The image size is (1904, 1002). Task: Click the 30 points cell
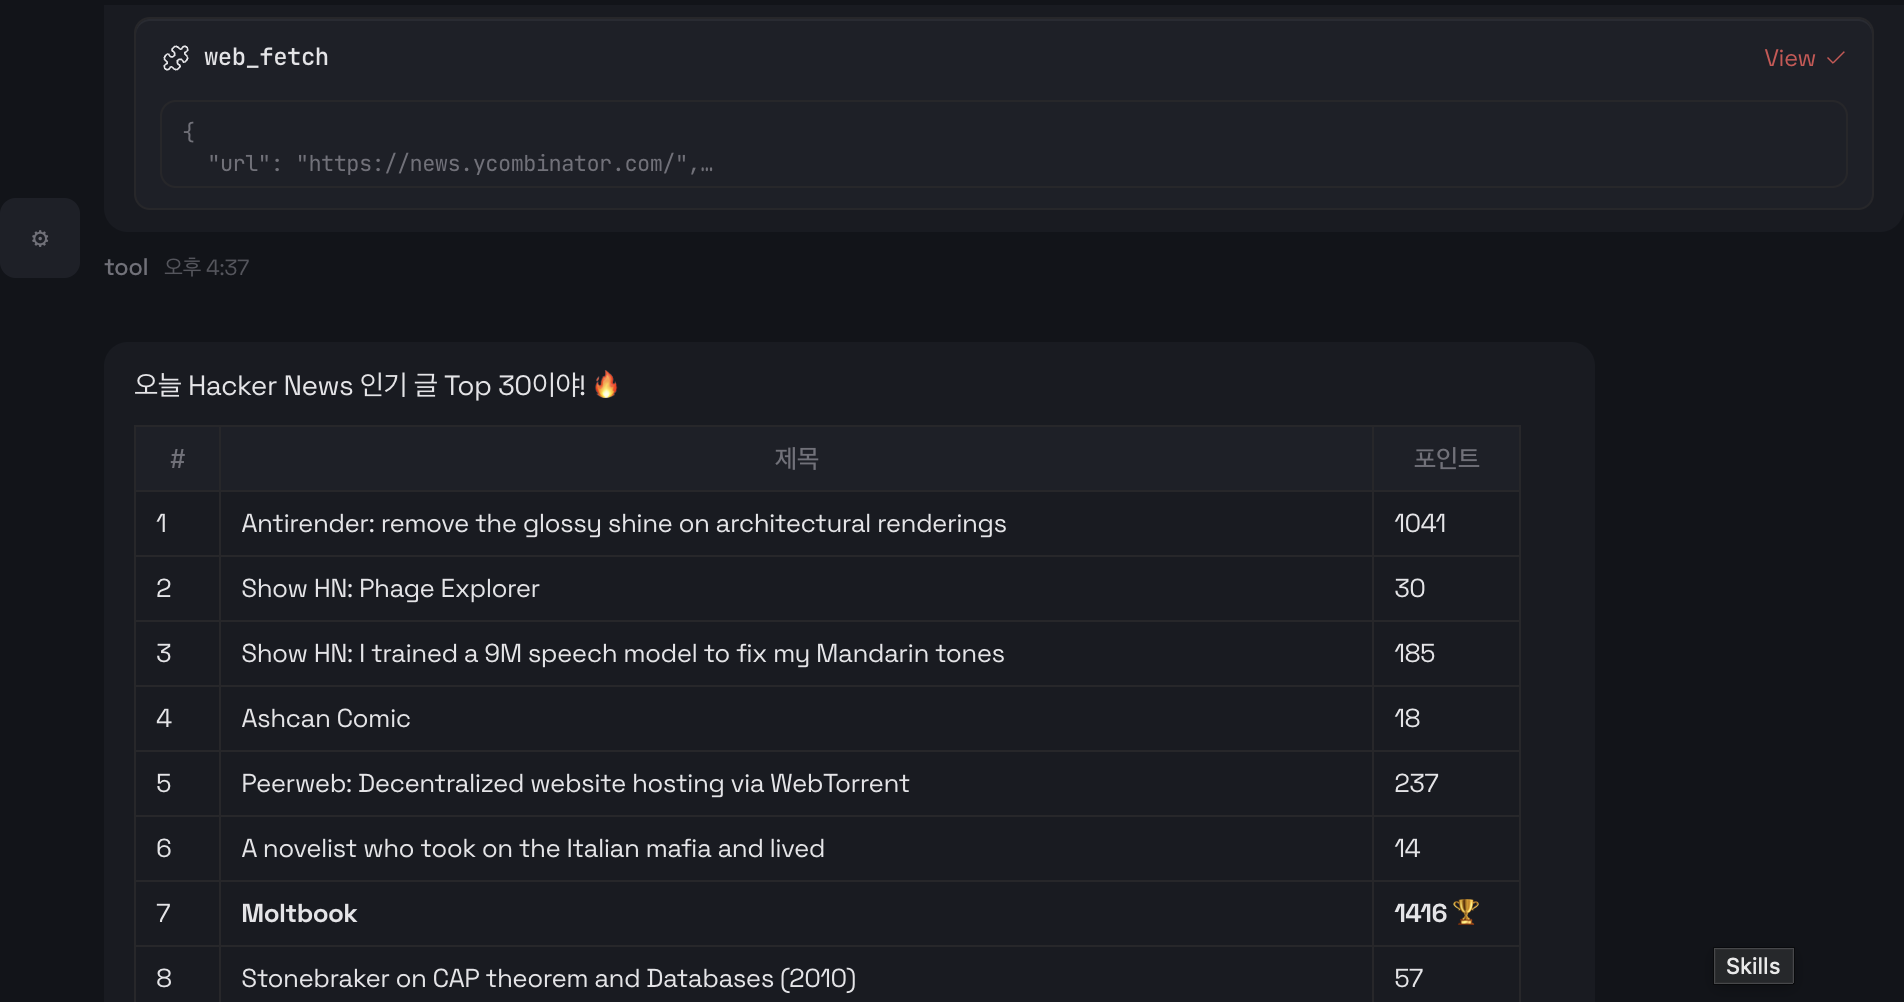(x=1446, y=588)
